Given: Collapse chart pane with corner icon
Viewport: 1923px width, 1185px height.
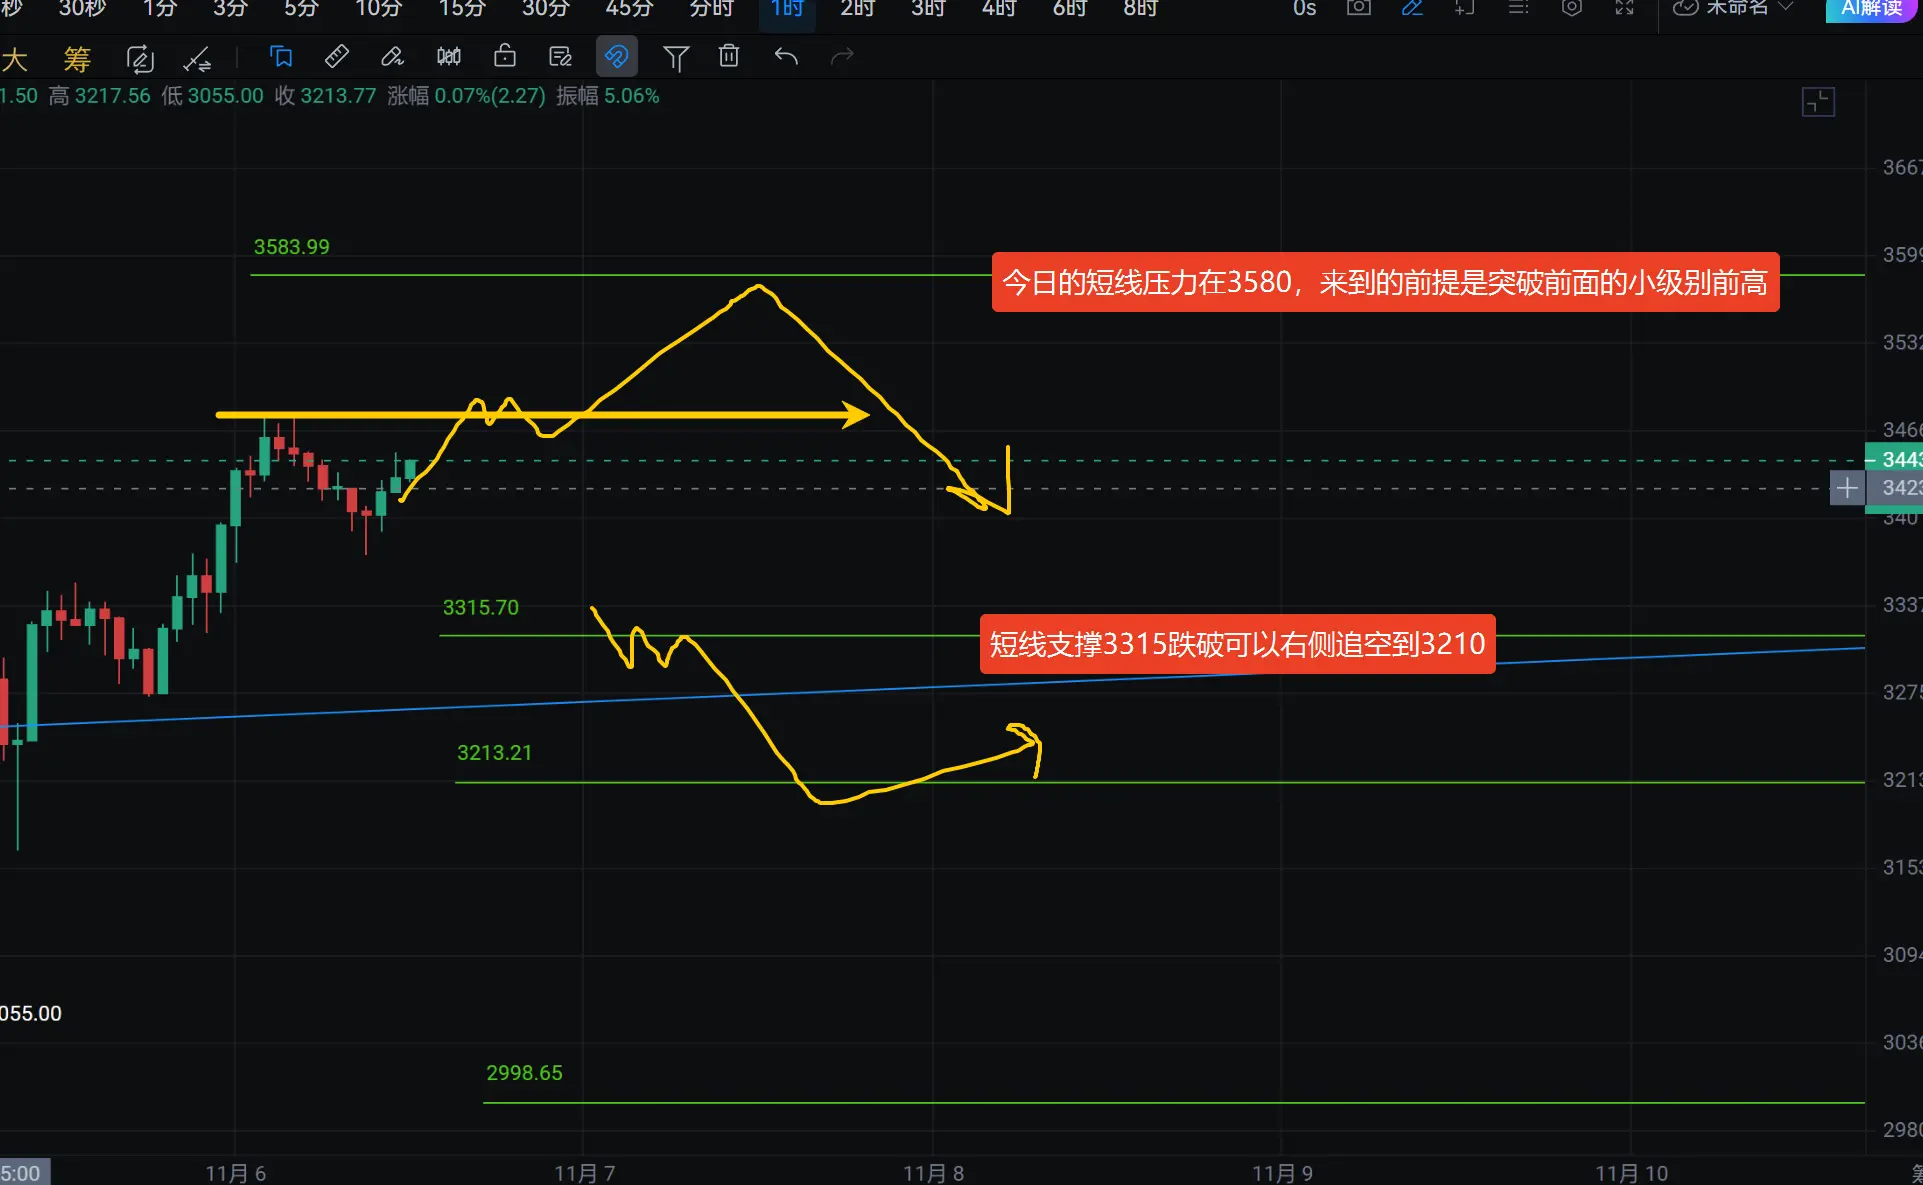Looking at the screenshot, I should (x=1818, y=102).
